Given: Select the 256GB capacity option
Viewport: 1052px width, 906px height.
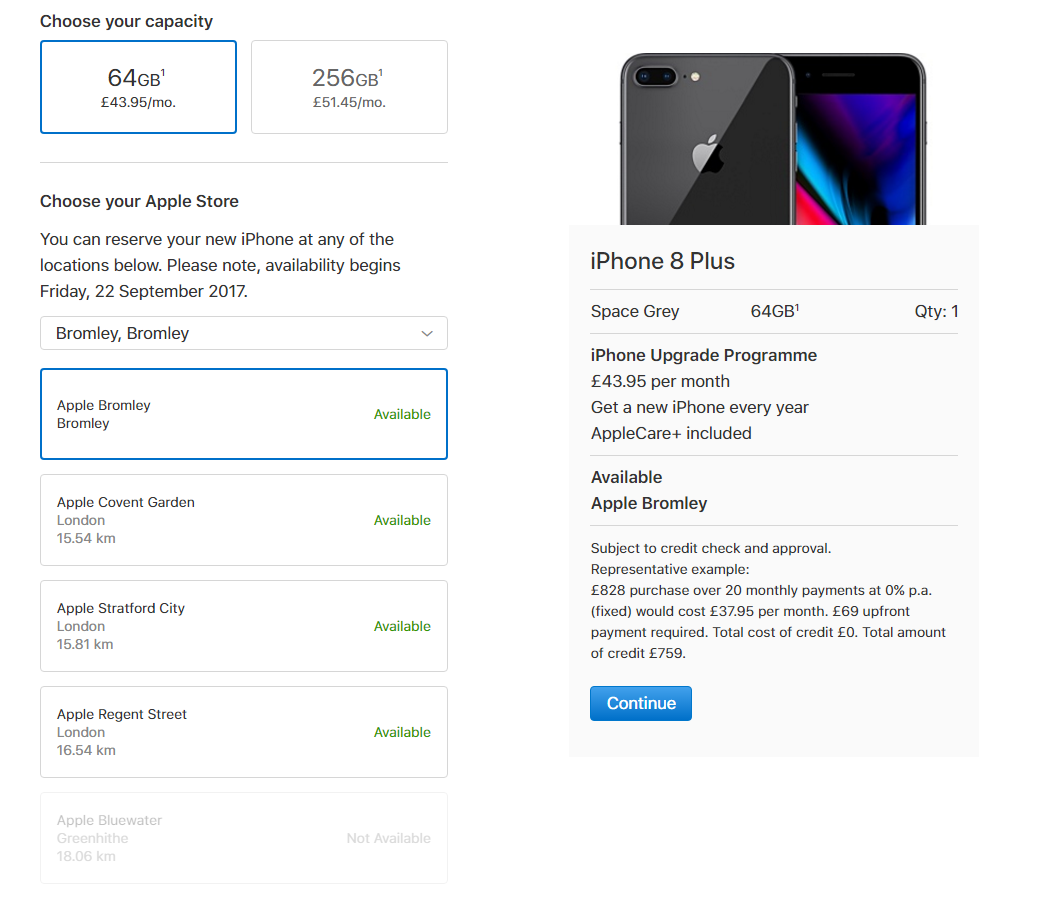Looking at the screenshot, I should pos(350,87).
